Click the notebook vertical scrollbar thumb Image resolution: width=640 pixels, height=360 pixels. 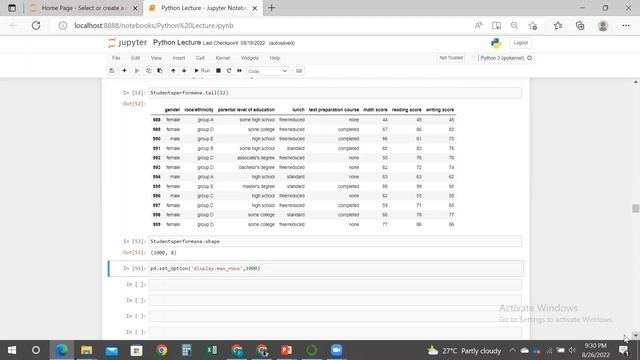pyautogui.click(x=636, y=208)
